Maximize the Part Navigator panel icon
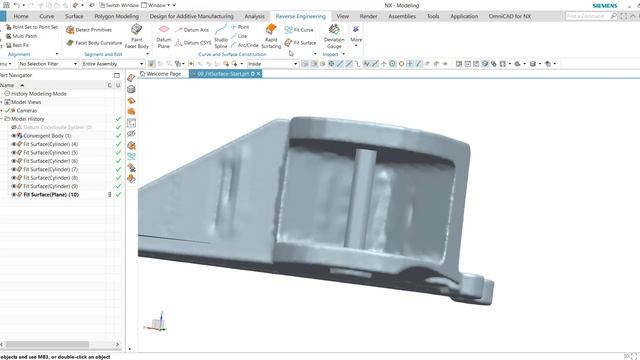The height and width of the screenshot is (360, 640). (x=117, y=75)
